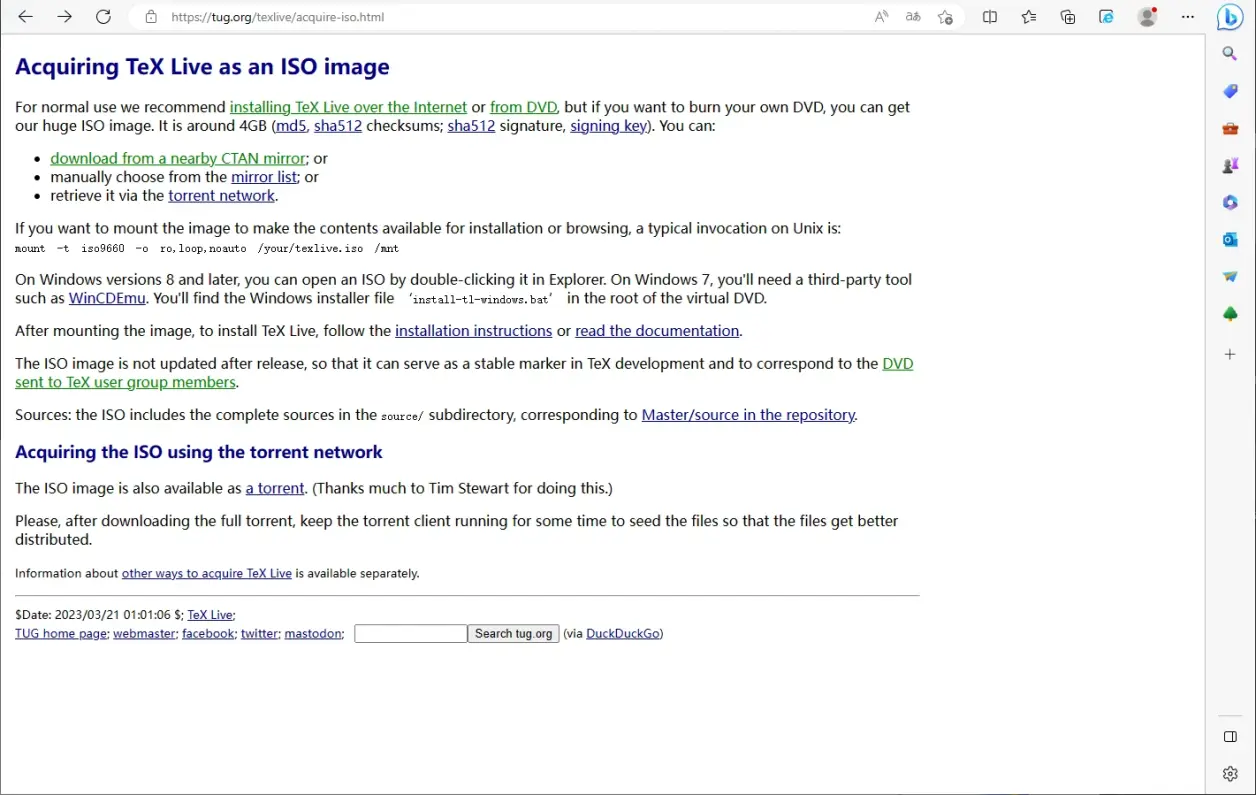The width and height of the screenshot is (1256, 795).
Task: Open sidebar settings gear
Action: pyautogui.click(x=1230, y=774)
